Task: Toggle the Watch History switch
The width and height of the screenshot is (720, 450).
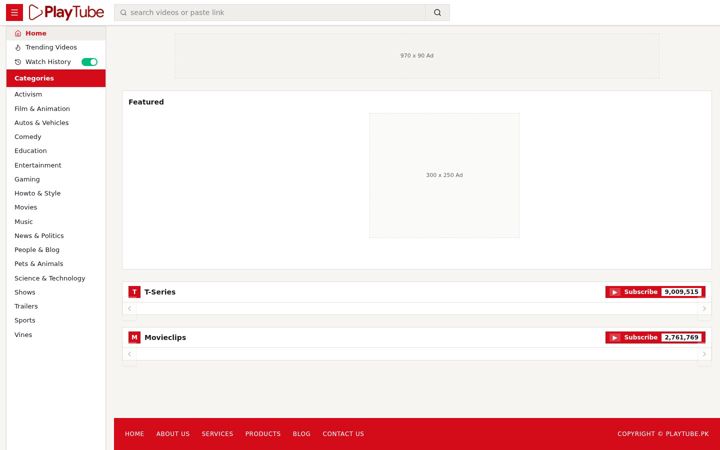Action: click(x=90, y=62)
